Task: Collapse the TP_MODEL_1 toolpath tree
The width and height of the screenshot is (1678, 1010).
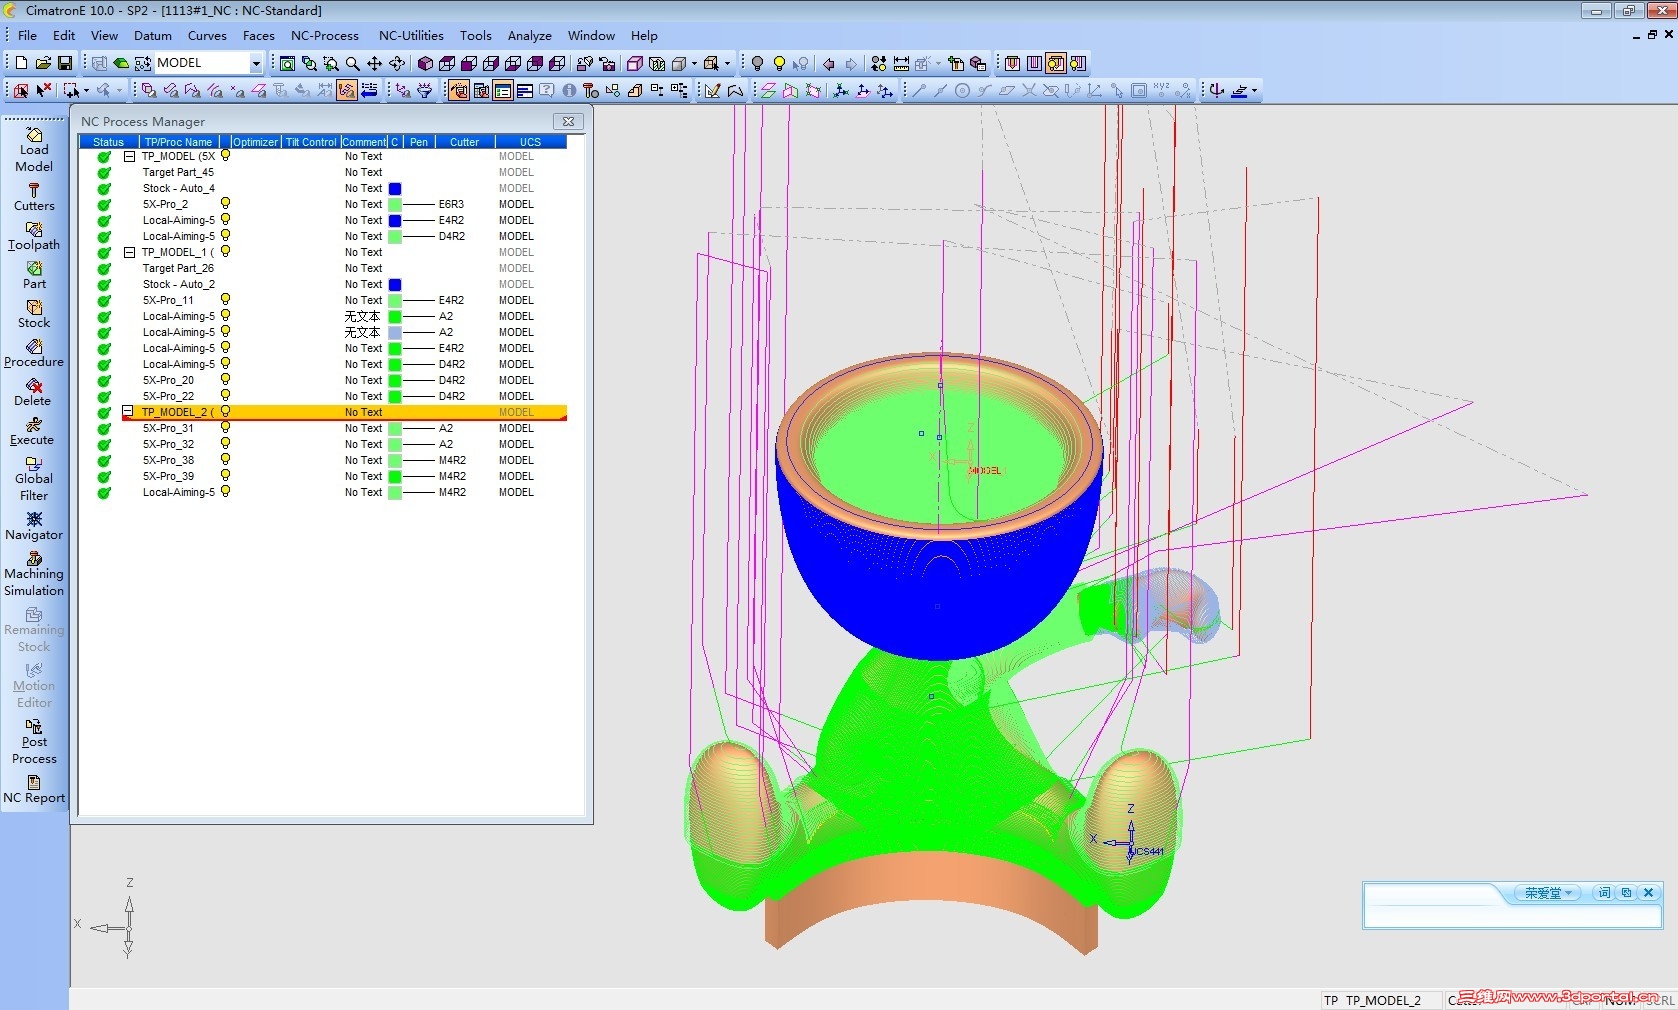Action: [x=129, y=252]
